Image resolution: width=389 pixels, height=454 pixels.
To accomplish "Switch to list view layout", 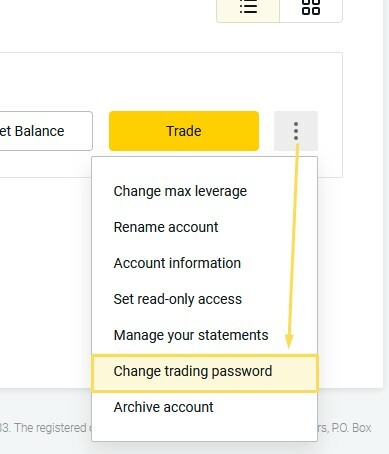I will coord(248,8).
